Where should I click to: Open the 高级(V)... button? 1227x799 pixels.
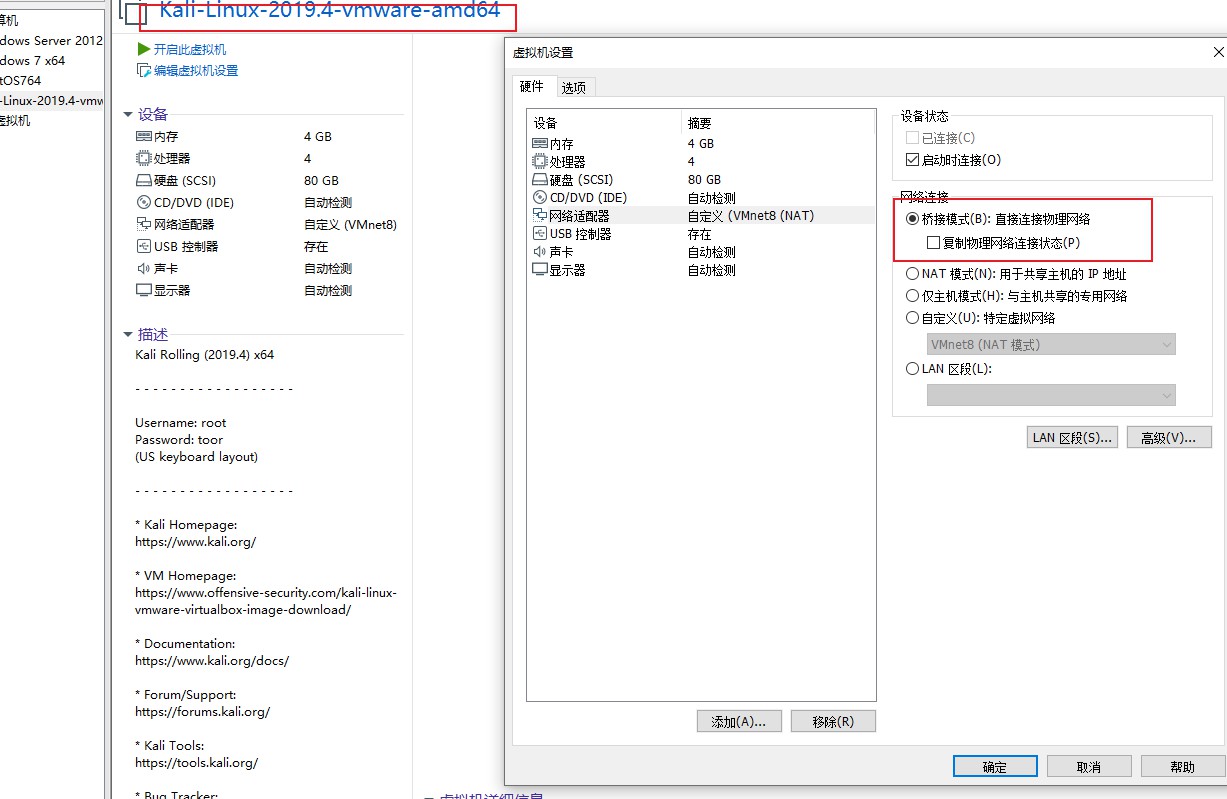tap(1169, 438)
